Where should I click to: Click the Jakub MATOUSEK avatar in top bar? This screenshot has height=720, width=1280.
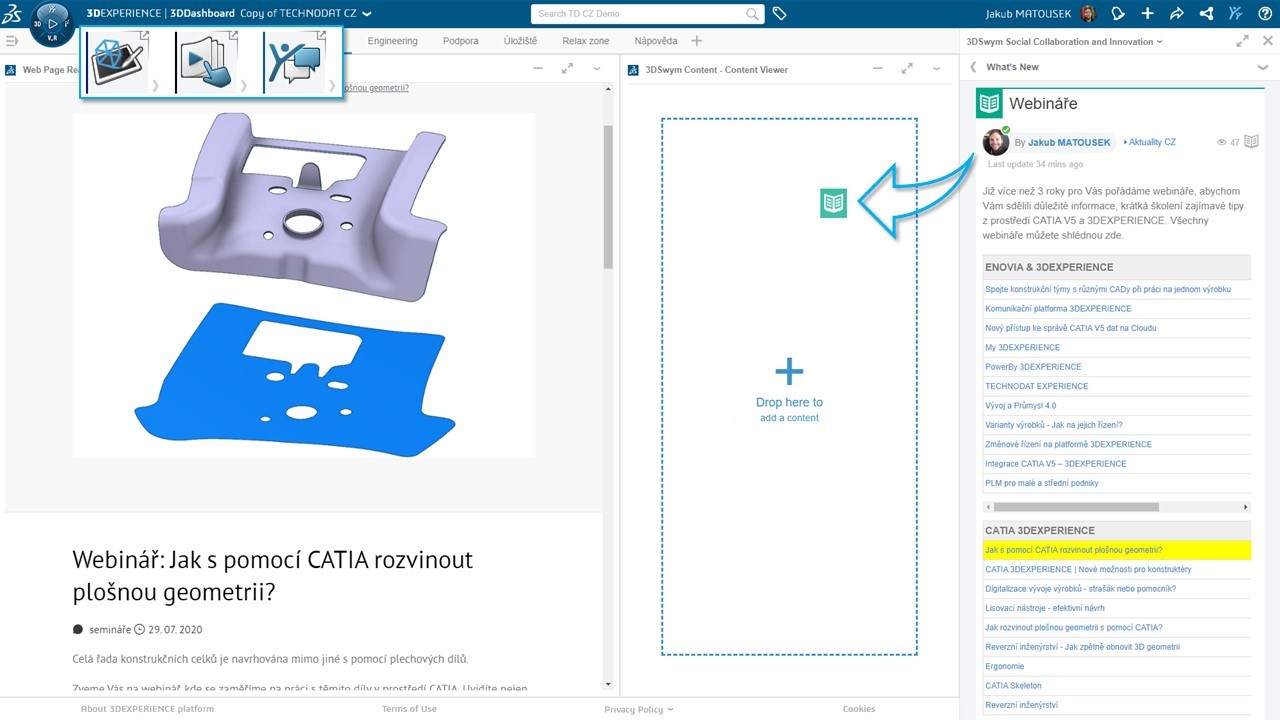(x=1089, y=14)
